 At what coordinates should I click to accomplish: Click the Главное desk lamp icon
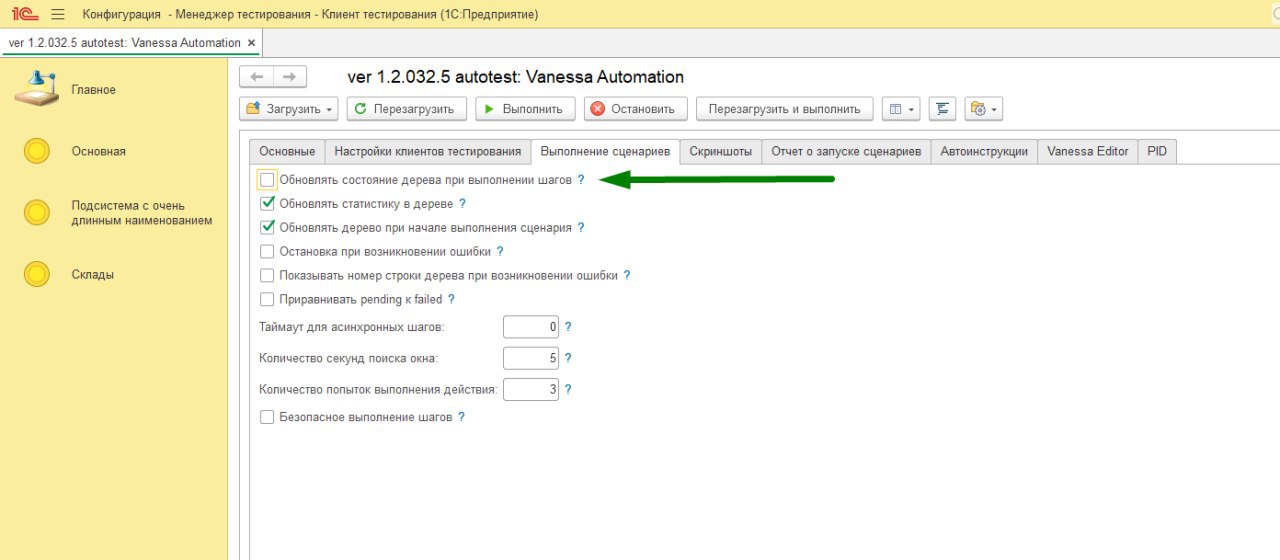[x=37, y=89]
